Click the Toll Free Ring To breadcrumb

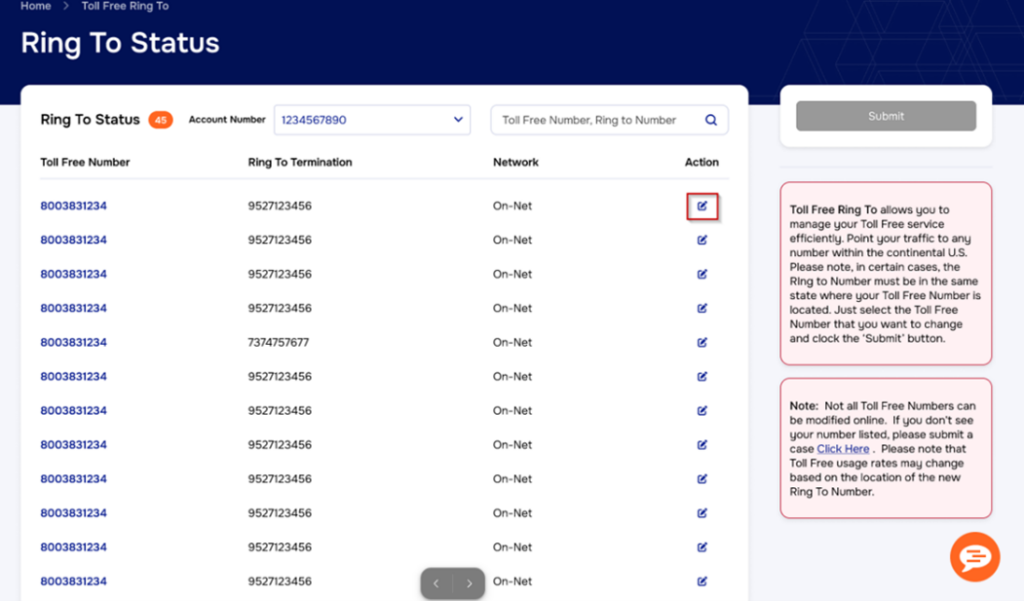pyautogui.click(x=125, y=6)
